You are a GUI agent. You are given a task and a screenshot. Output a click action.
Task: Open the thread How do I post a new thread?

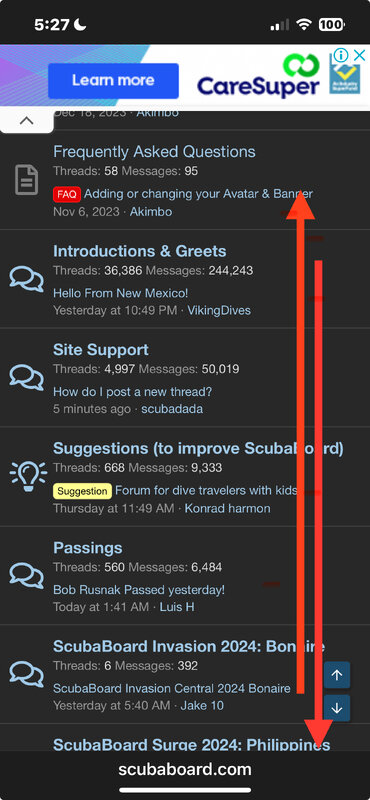tap(133, 392)
